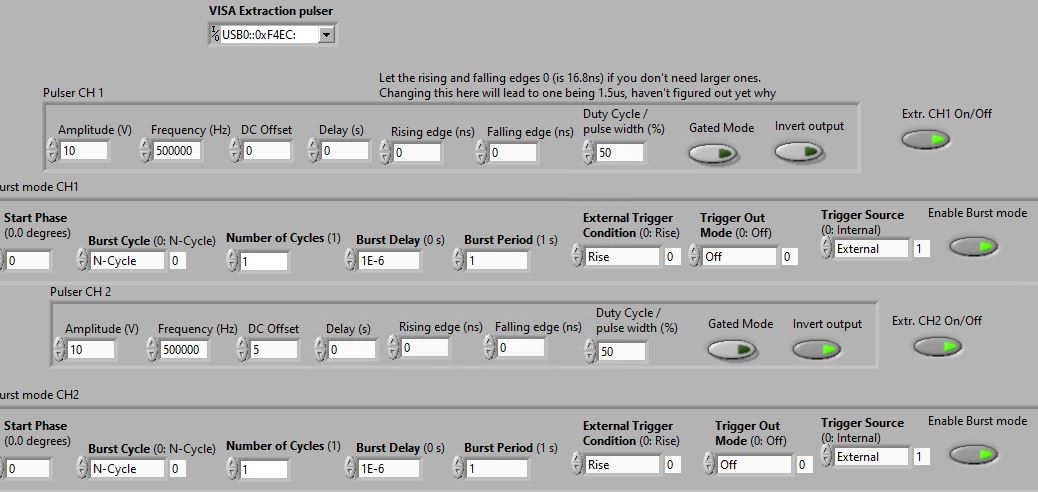Click the CH1 Burst Period stepper arrows

[x=458, y=259]
